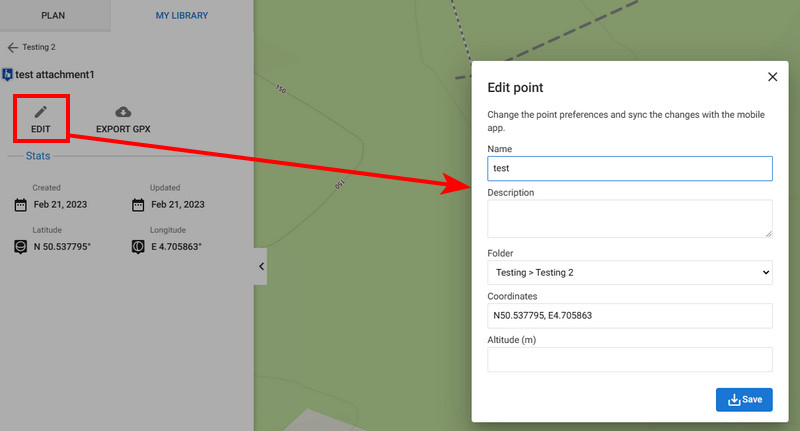The width and height of the screenshot is (800, 431).
Task: Focus the Name input field
Action: tap(629, 168)
